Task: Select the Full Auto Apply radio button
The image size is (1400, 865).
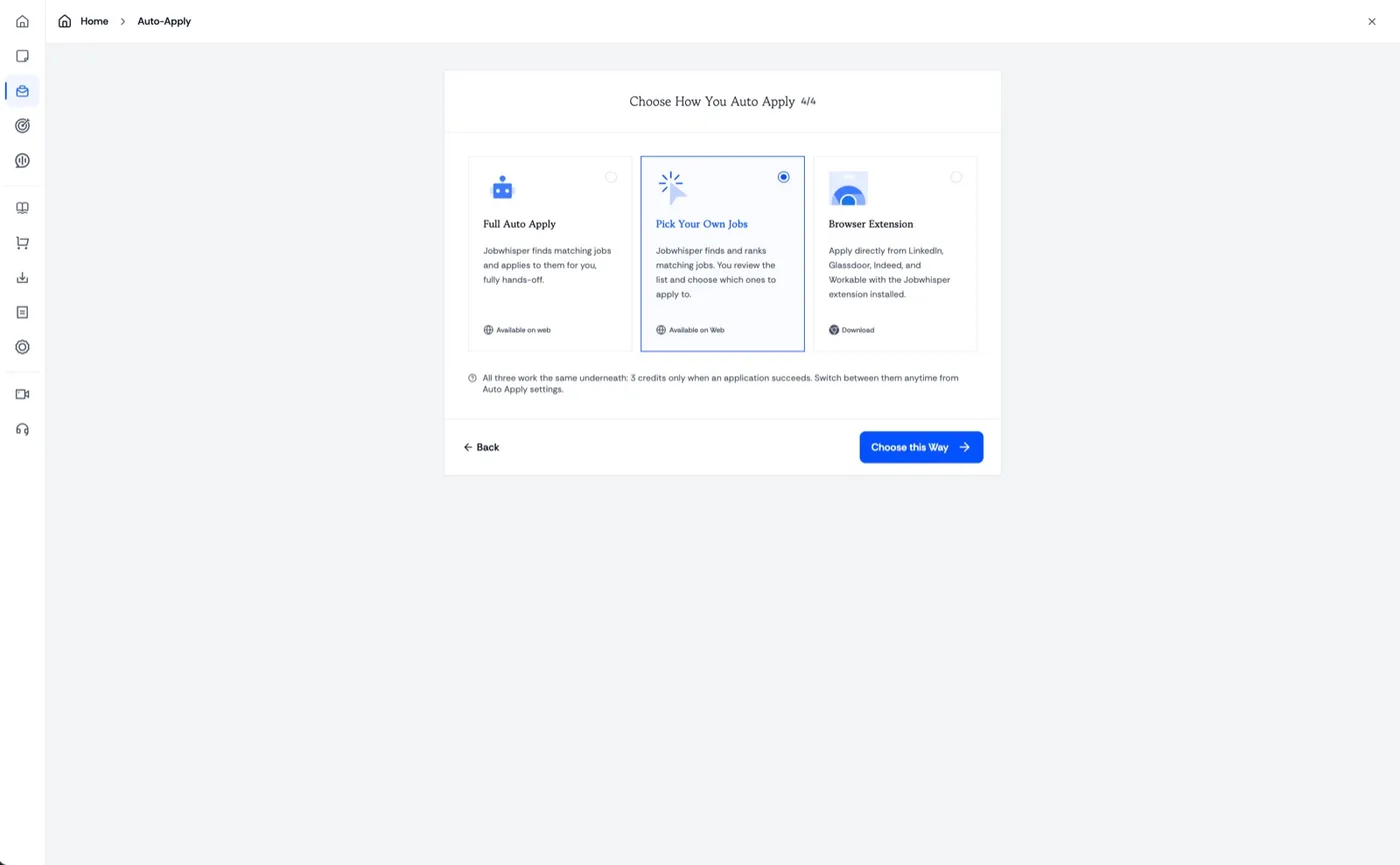Action: pyautogui.click(x=611, y=177)
